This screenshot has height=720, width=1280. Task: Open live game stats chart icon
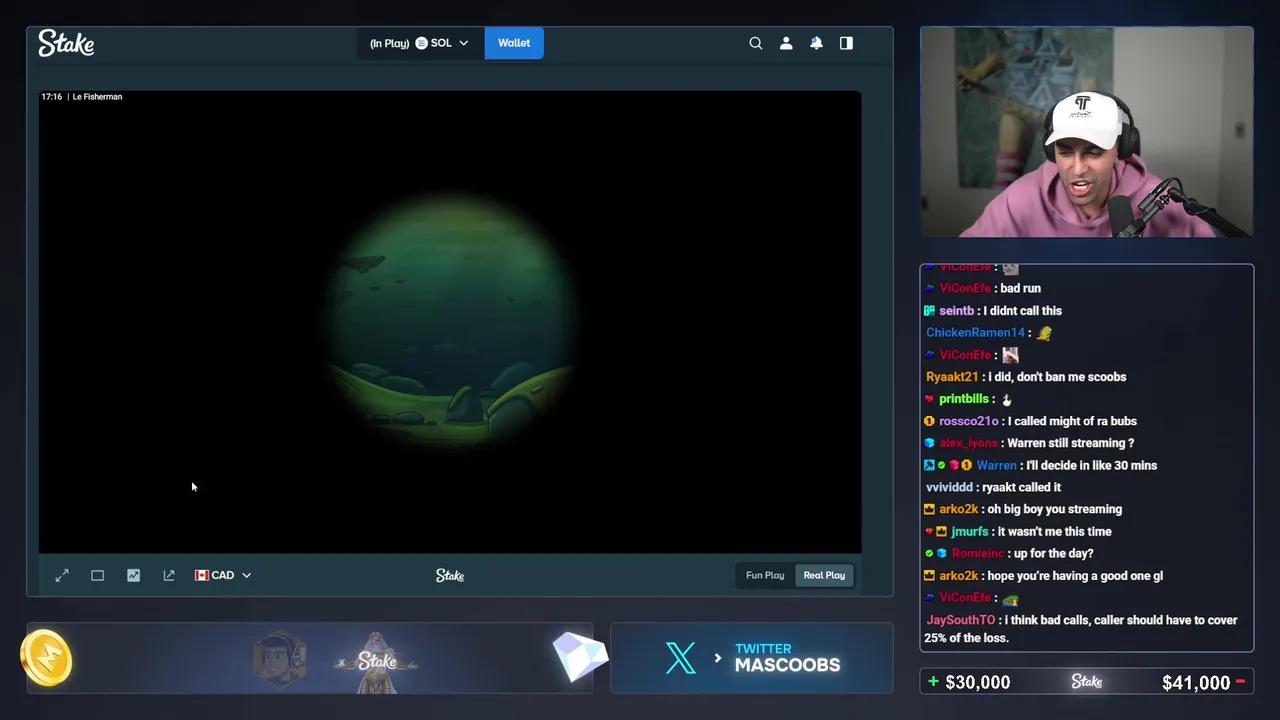(x=133, y=575)
